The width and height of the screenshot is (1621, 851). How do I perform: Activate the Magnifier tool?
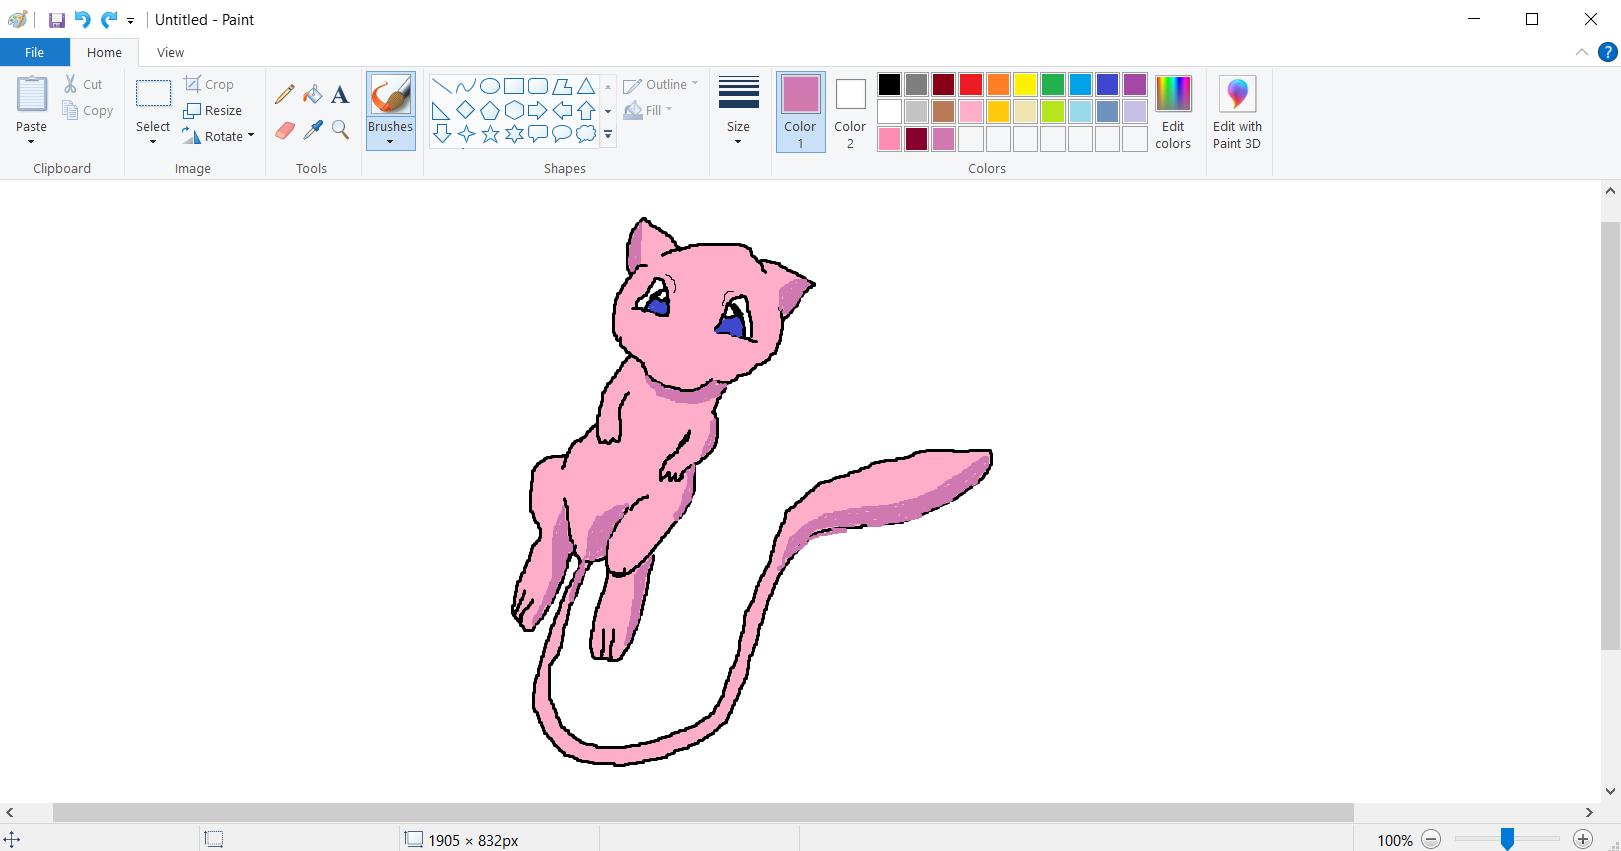pyautogui.click(x=340, y=130)
